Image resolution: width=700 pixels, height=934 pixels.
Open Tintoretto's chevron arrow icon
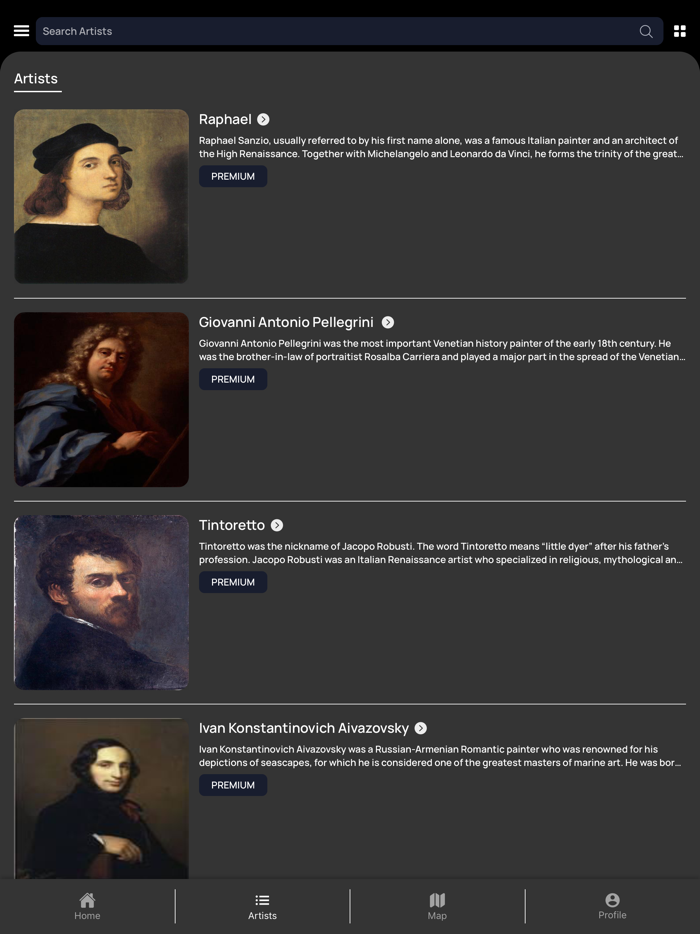[x=277, y=525]
